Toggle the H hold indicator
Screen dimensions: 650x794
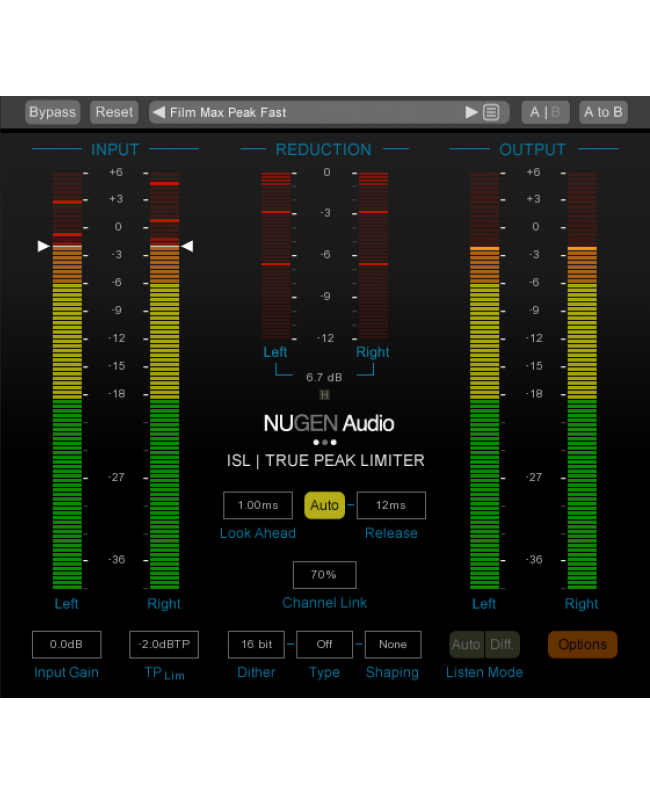click(324, 394)
